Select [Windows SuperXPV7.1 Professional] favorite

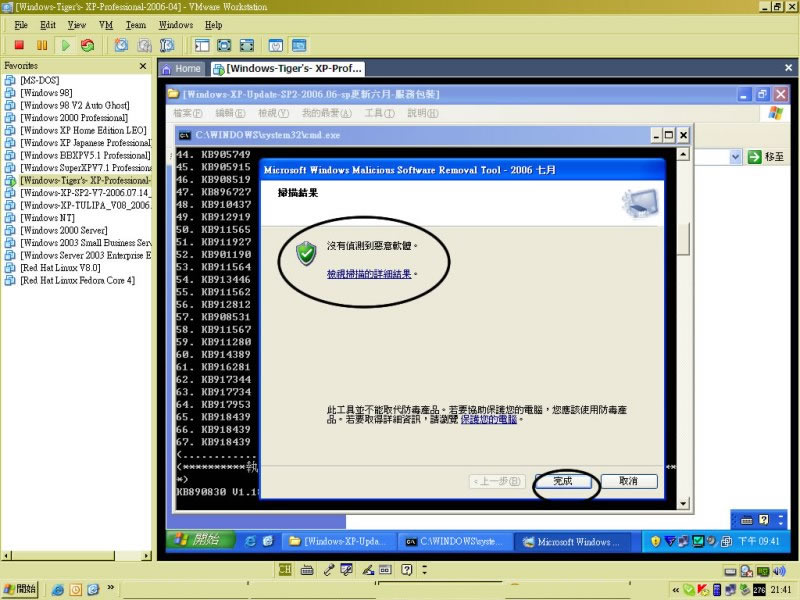click(85, 168)
